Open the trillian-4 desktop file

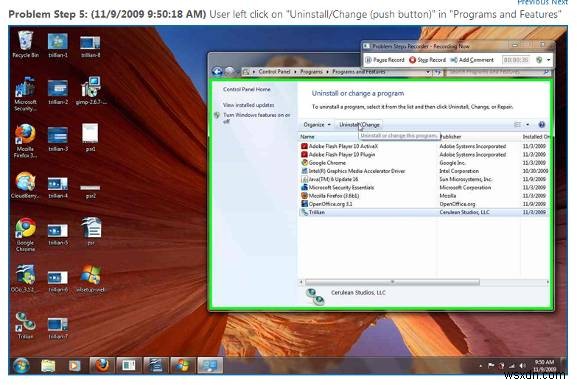[x=58, y=187]
